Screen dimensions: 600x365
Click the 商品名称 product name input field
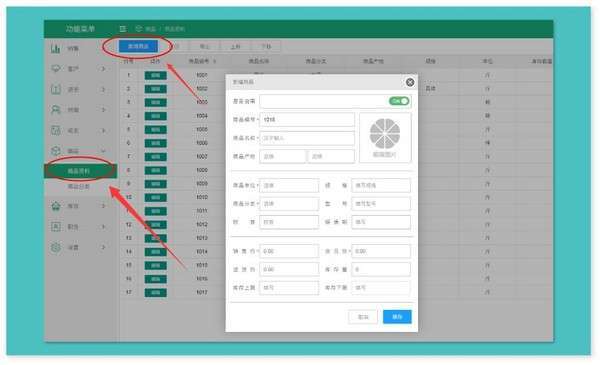tap(307, 138)
